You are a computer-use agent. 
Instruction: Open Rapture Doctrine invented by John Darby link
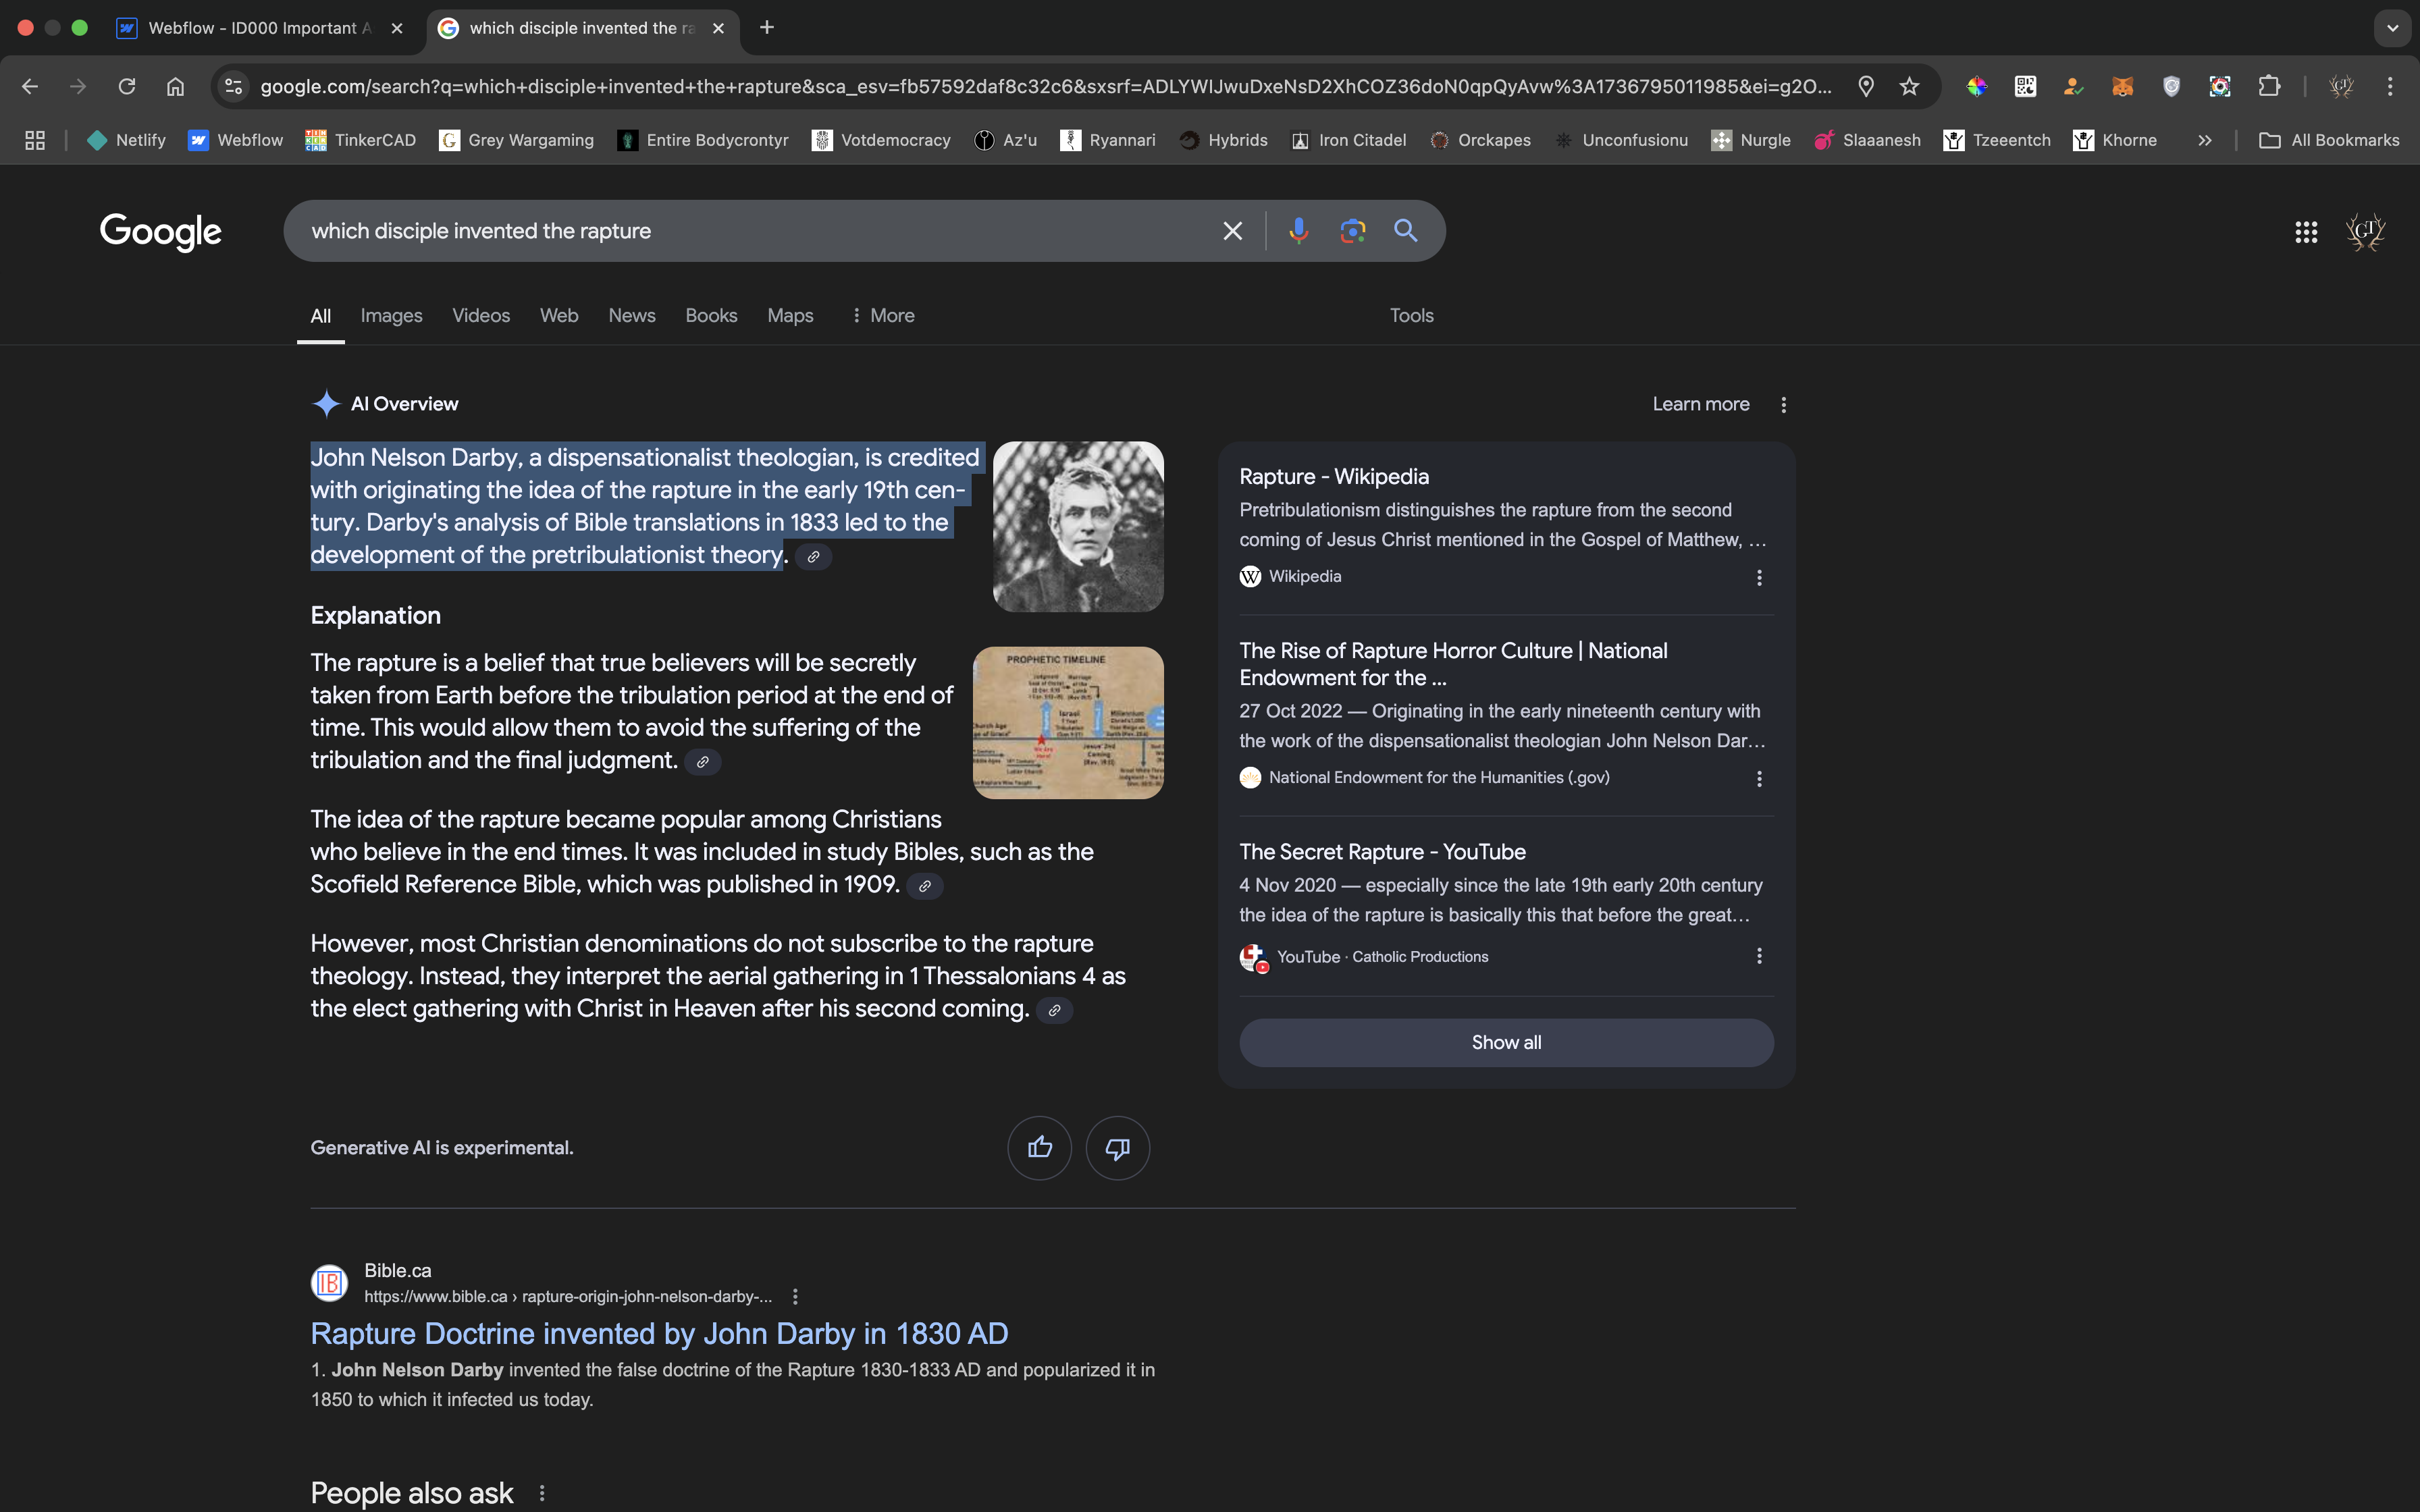tap(659, 1333)
